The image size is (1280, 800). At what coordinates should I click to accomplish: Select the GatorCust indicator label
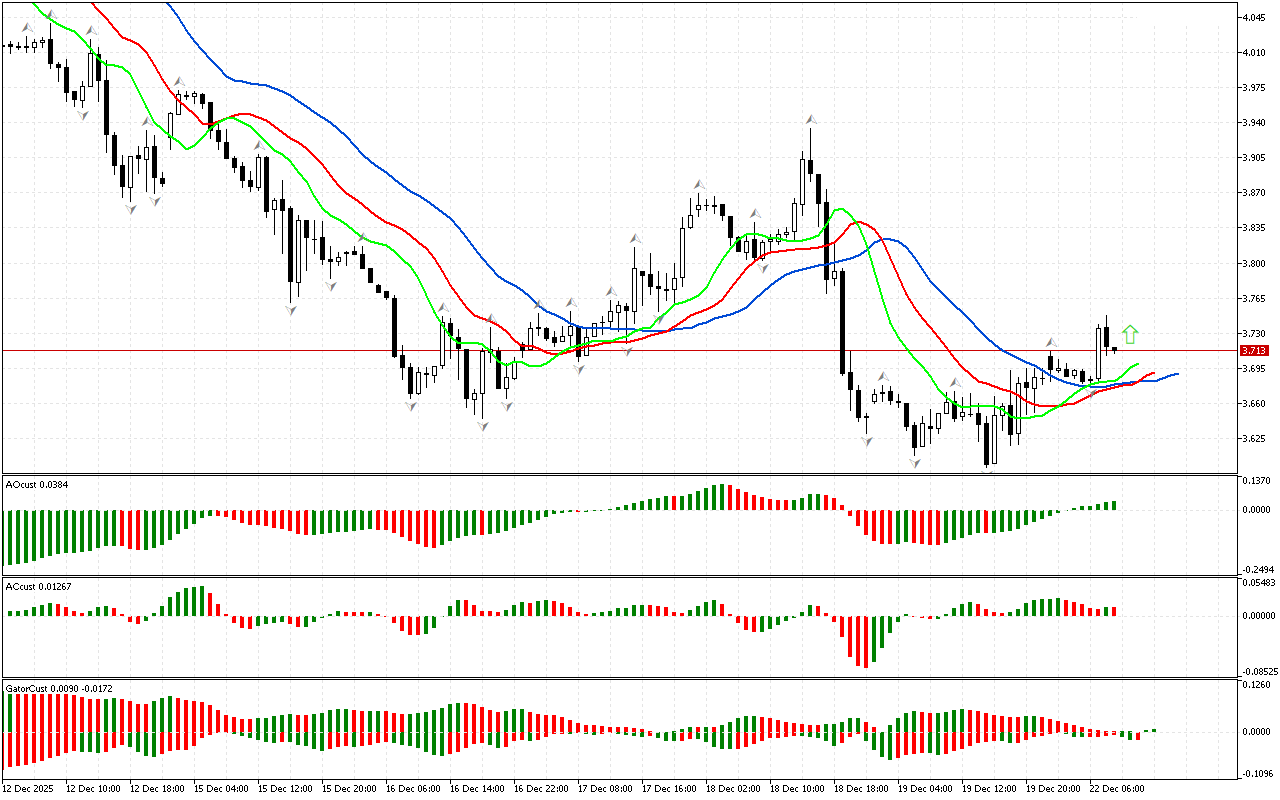click(x=58, y=688)
